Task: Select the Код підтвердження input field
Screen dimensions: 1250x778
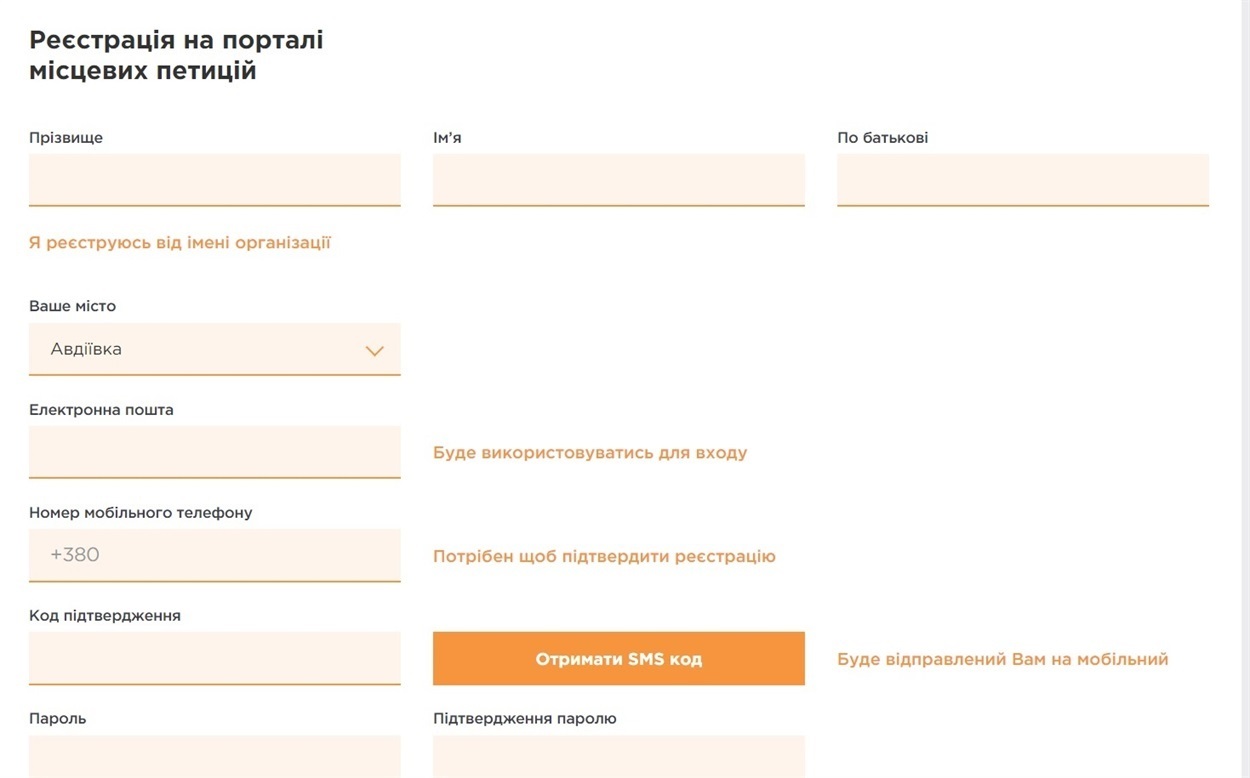Action: 215,658
